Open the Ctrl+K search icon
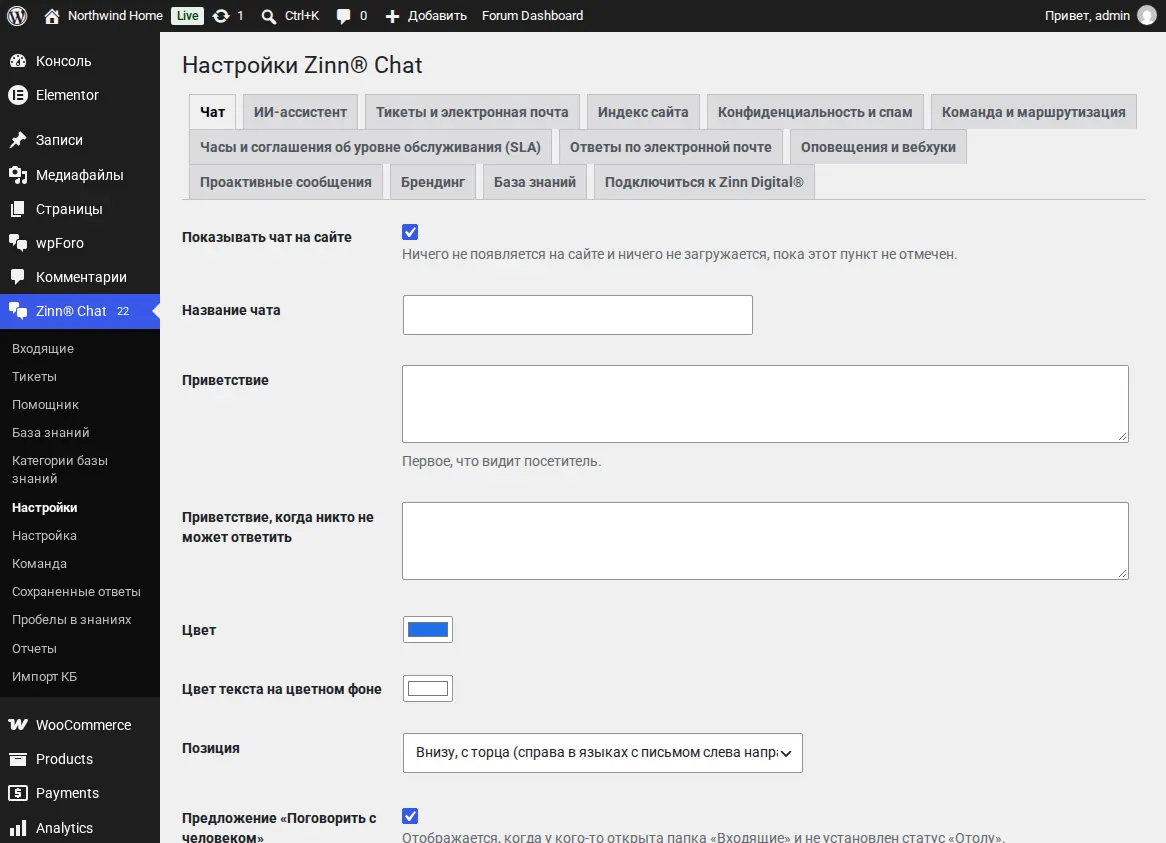The height and width of the screenshot is (843, 1166). (x=268, y=16)
